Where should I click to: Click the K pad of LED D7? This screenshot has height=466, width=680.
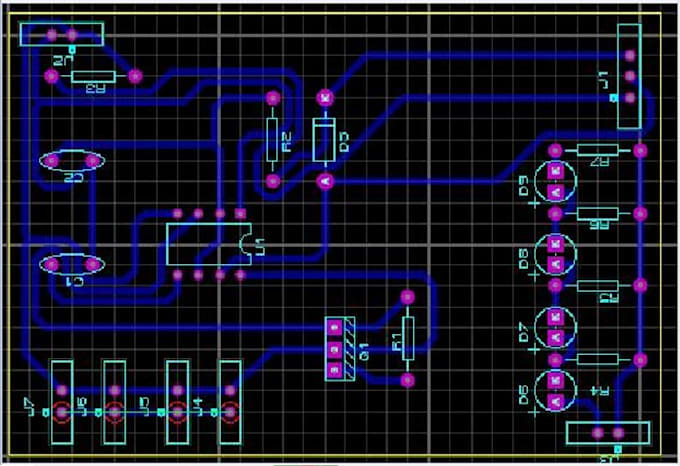click(x=556, y=317)
